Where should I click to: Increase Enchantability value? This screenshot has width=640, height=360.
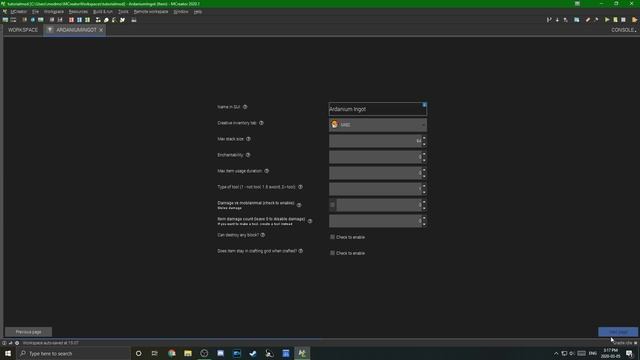coord(424,154)
